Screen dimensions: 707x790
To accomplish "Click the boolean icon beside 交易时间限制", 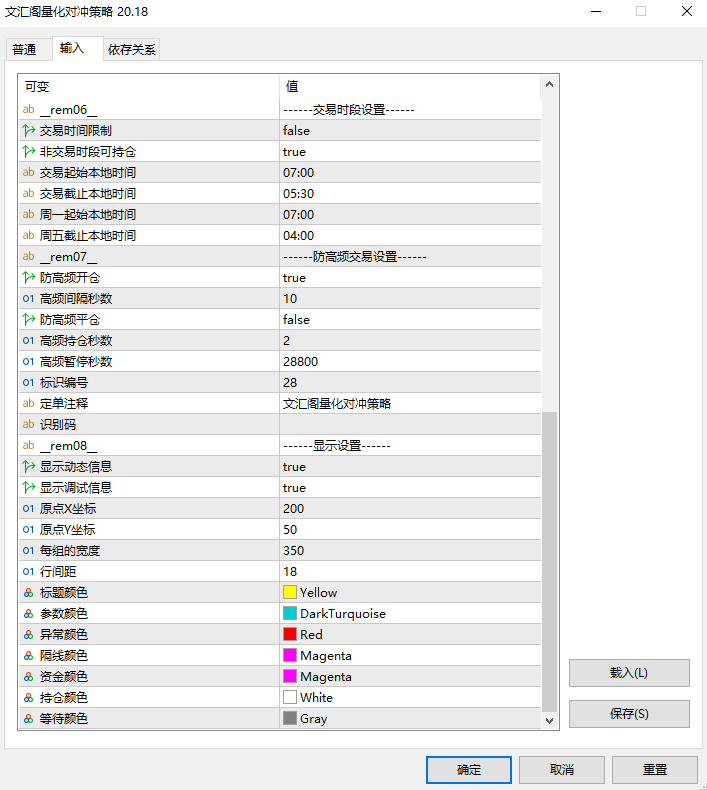I will (x=28, y=131).
